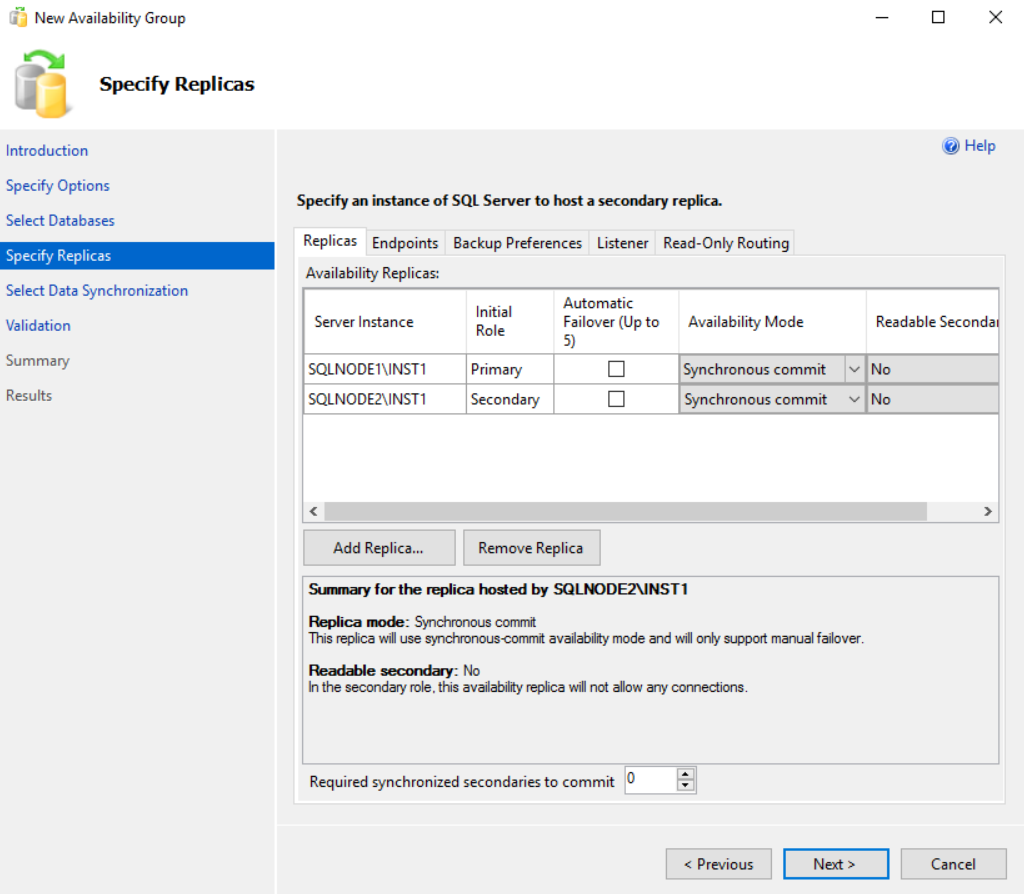Click the Remove Replica button
Screen dimensions: 1024x894
pos(531,547)
